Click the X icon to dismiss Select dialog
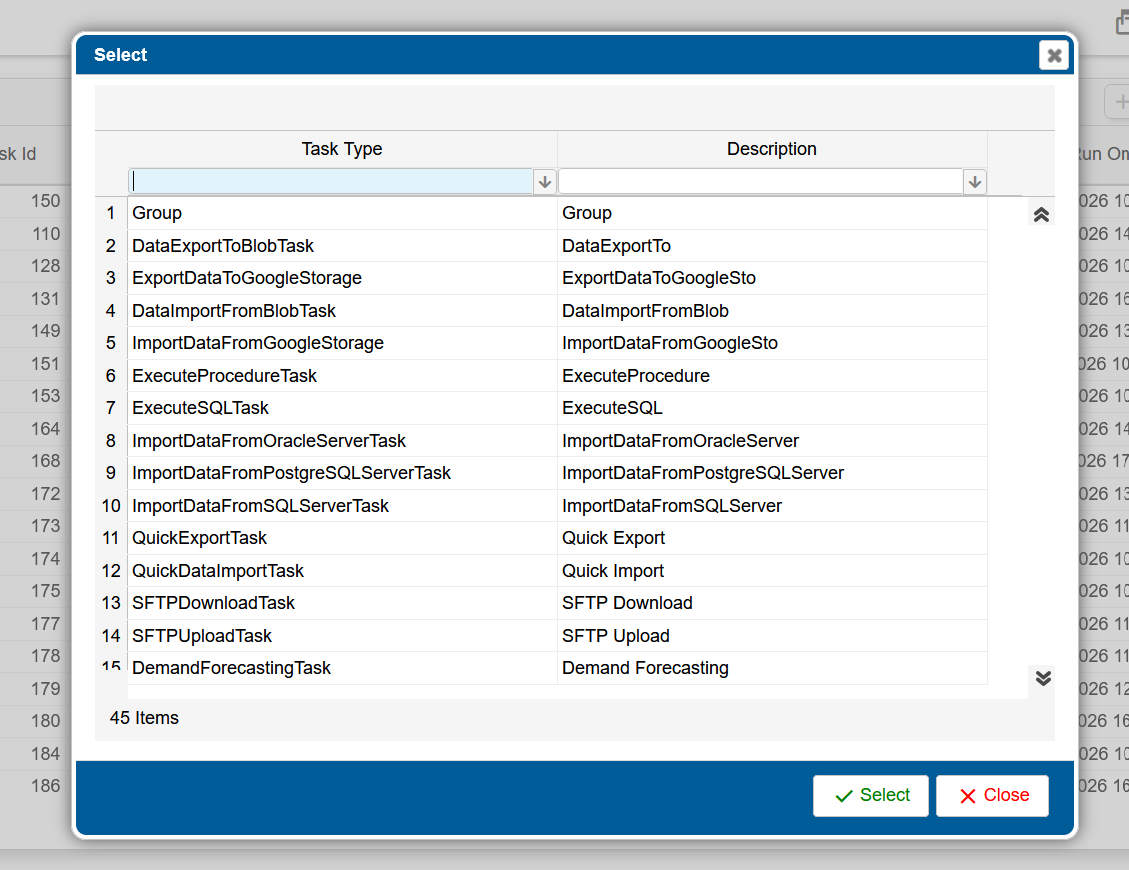Viewport: 1129px width, 870px height. click(x=1053, y=55)
